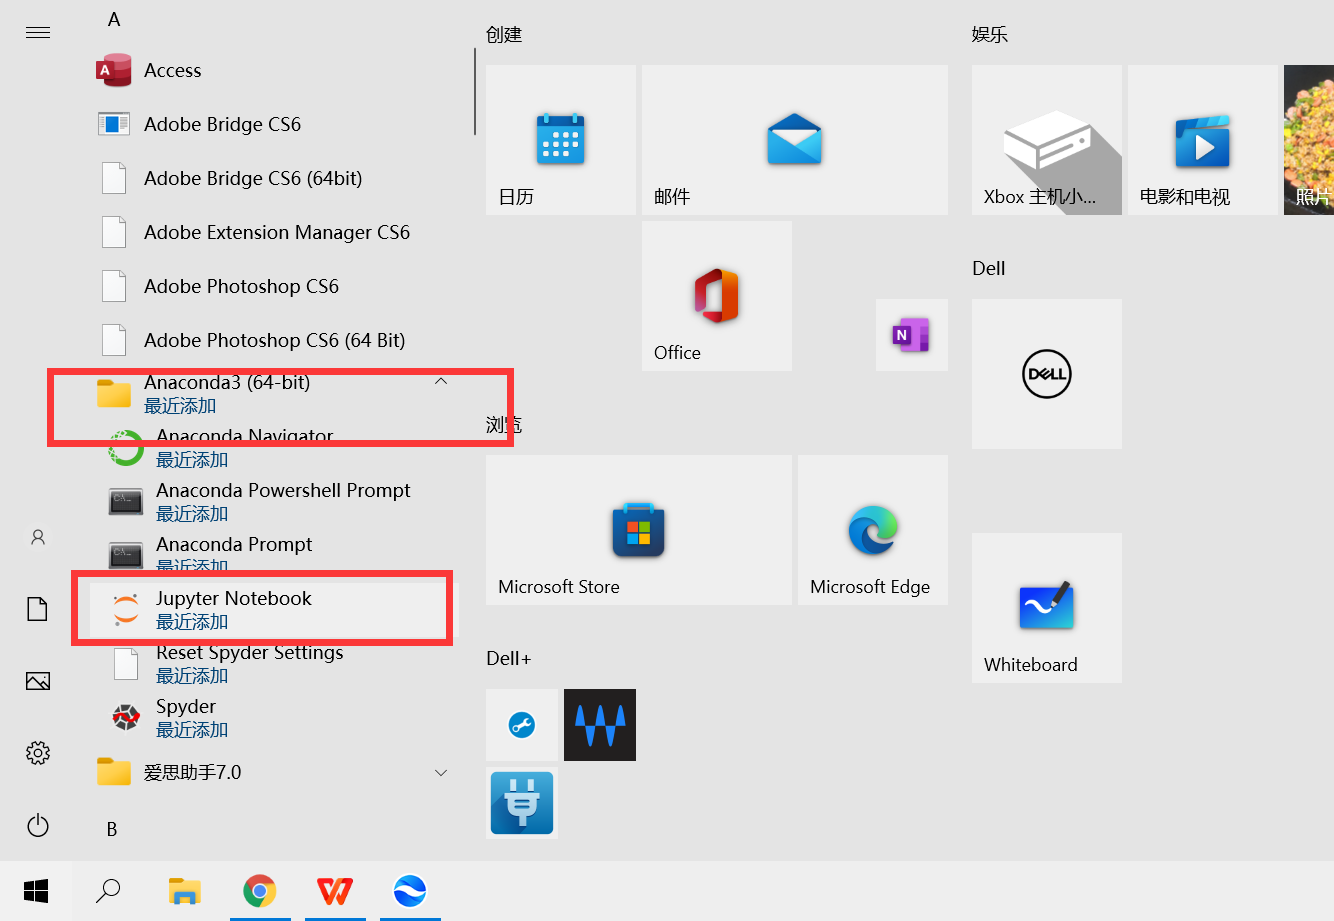Open the 照片 photos tile
1334x921 pixels.
coord(1309,140)
